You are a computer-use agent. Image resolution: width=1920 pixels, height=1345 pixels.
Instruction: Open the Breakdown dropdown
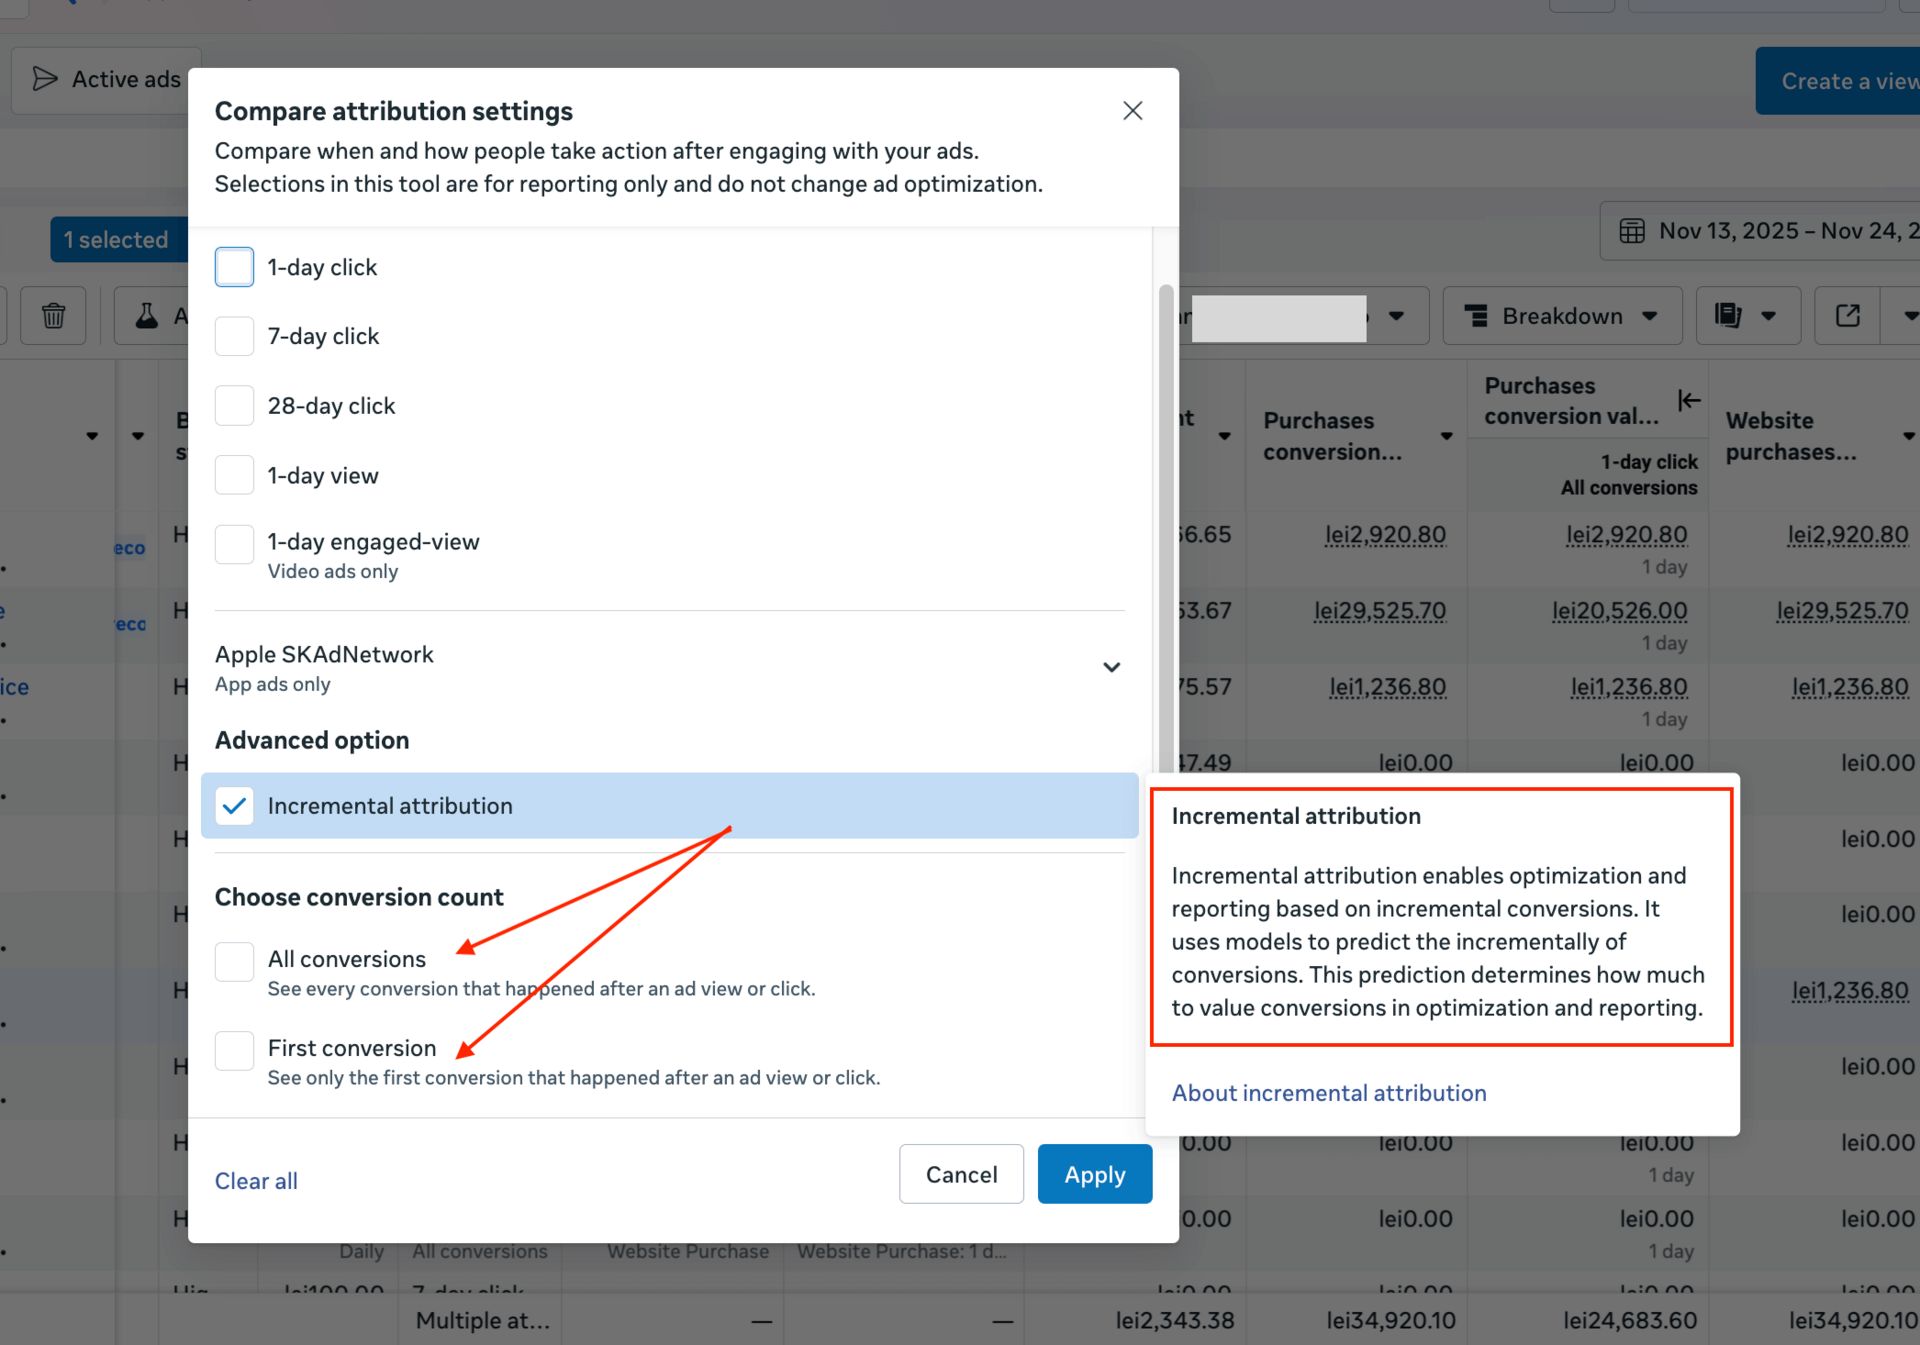[1561, 316]
